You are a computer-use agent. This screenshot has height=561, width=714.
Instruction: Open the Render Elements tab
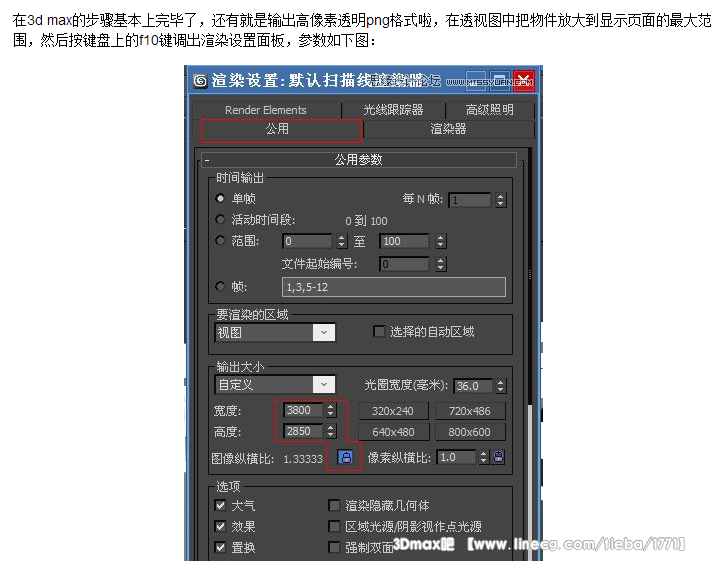coord(266,110)
